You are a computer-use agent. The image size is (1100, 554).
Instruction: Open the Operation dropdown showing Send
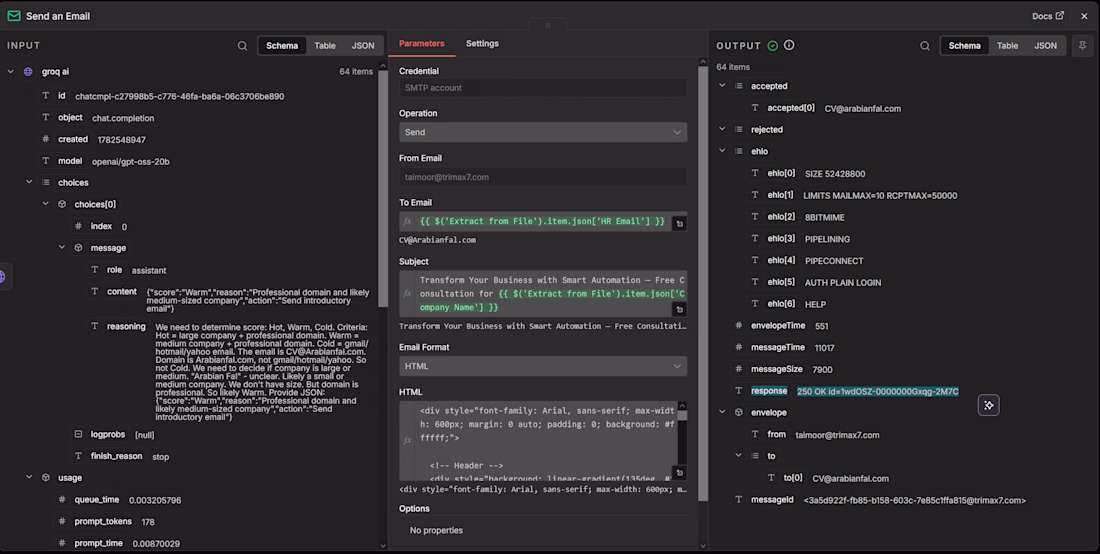(543, 132)
